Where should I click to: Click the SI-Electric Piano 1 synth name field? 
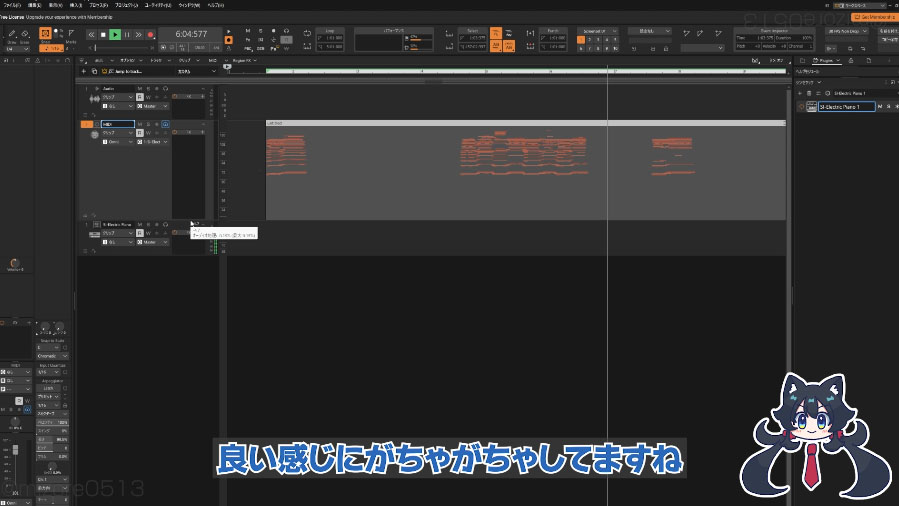pos(846,106)
